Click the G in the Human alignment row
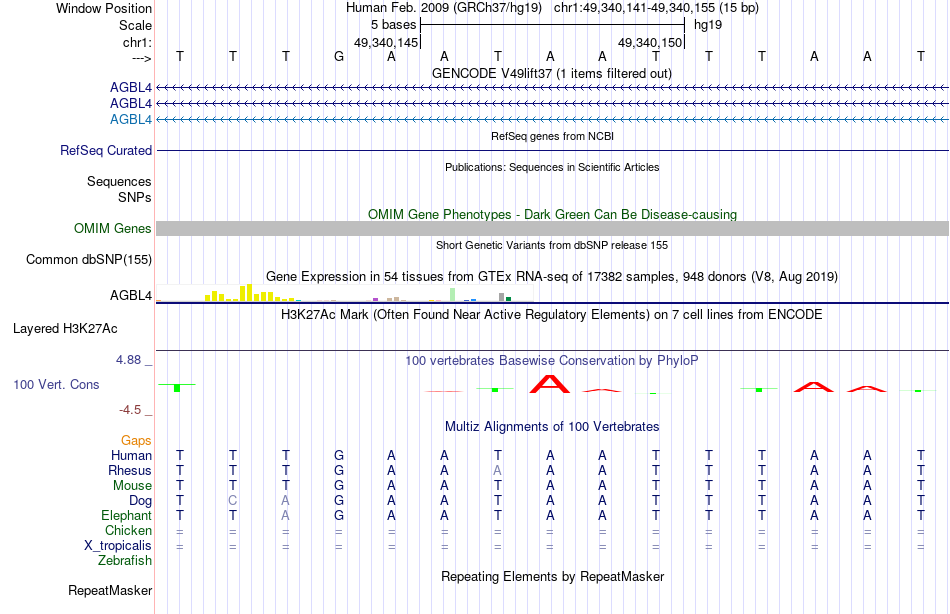Viewport: 950px width, 614px height. [339, 455]
